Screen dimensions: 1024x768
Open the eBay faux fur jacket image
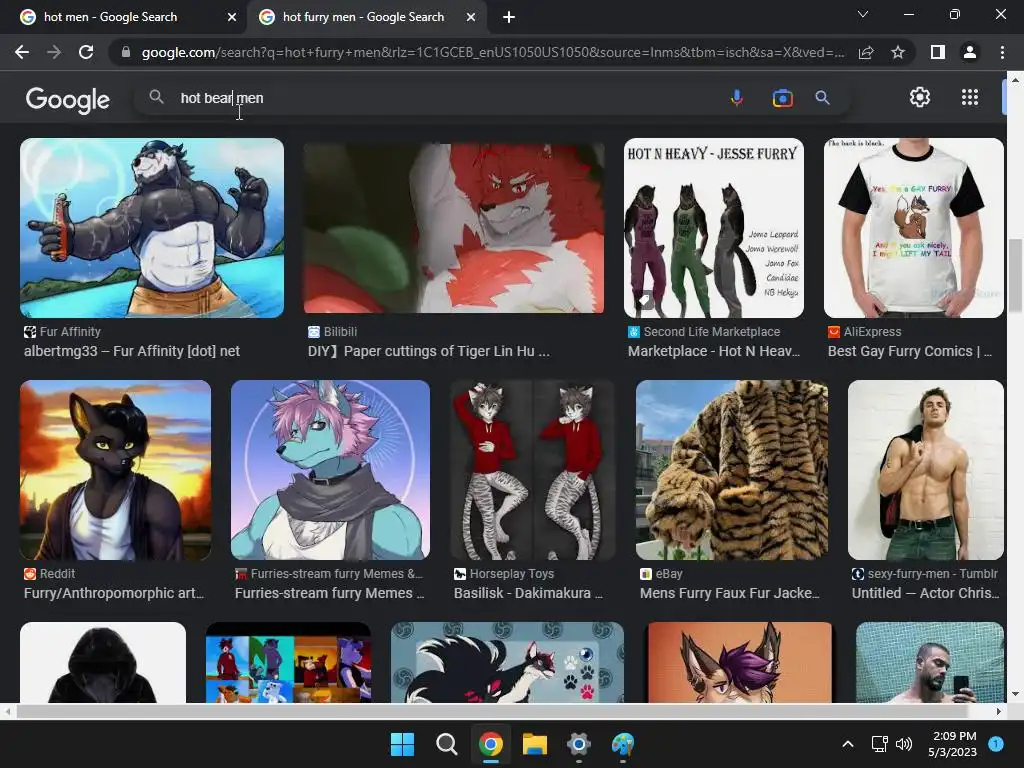(x=732, y=470)
